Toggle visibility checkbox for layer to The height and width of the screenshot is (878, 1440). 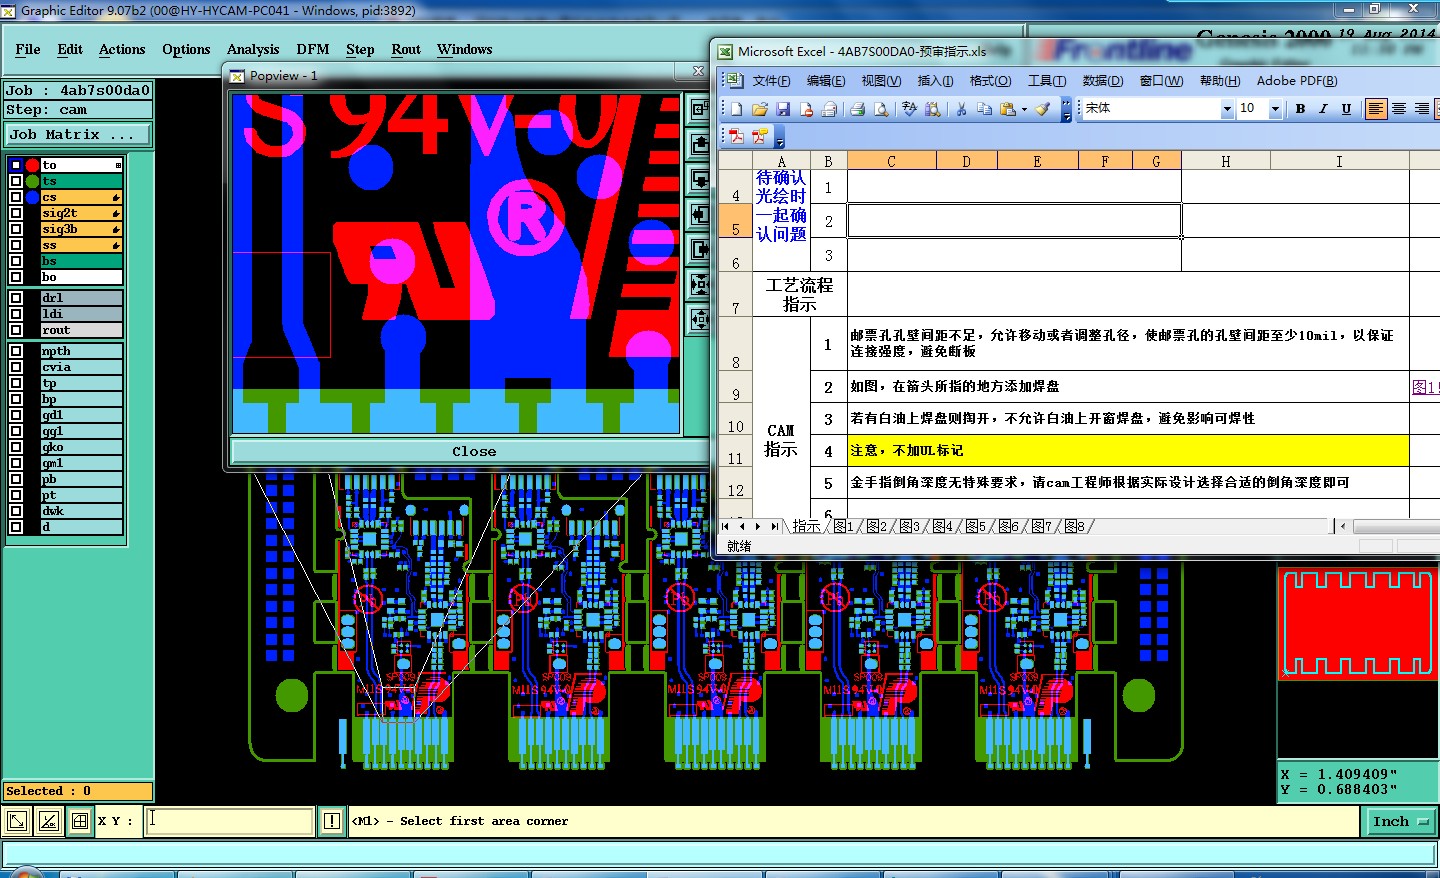coord(15,165)
